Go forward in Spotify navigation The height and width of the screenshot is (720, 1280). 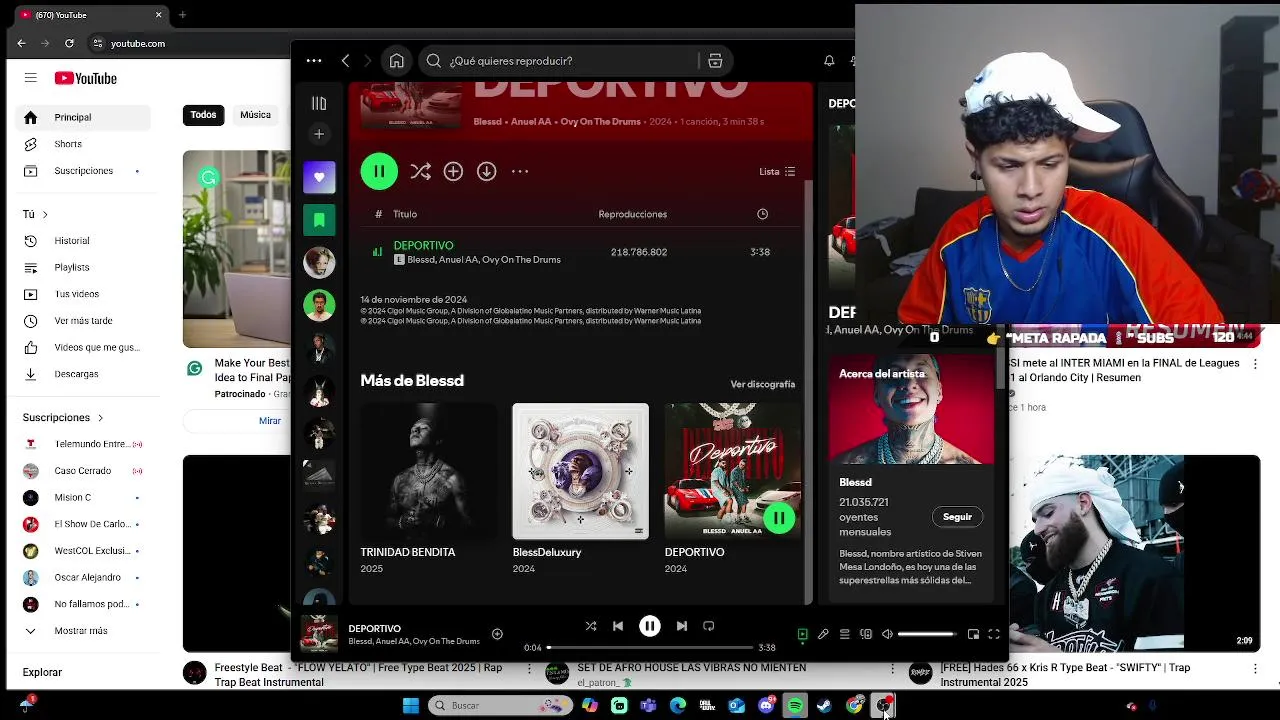367,61
